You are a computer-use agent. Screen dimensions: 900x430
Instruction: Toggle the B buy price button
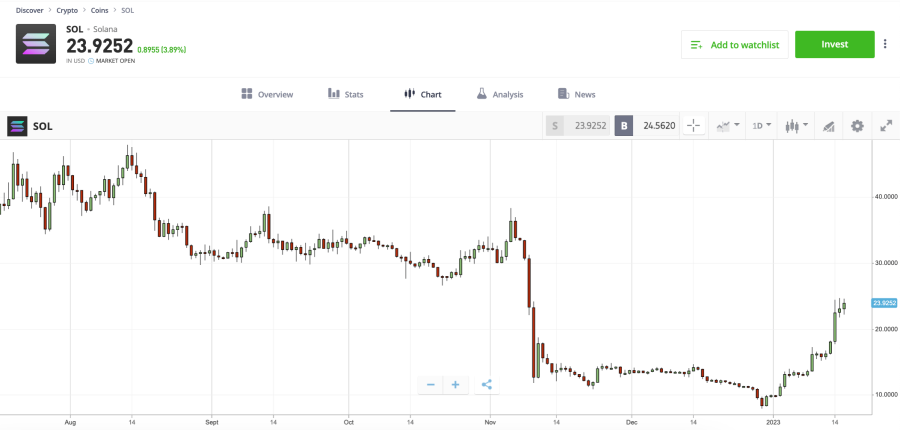(x=624, y=126)
